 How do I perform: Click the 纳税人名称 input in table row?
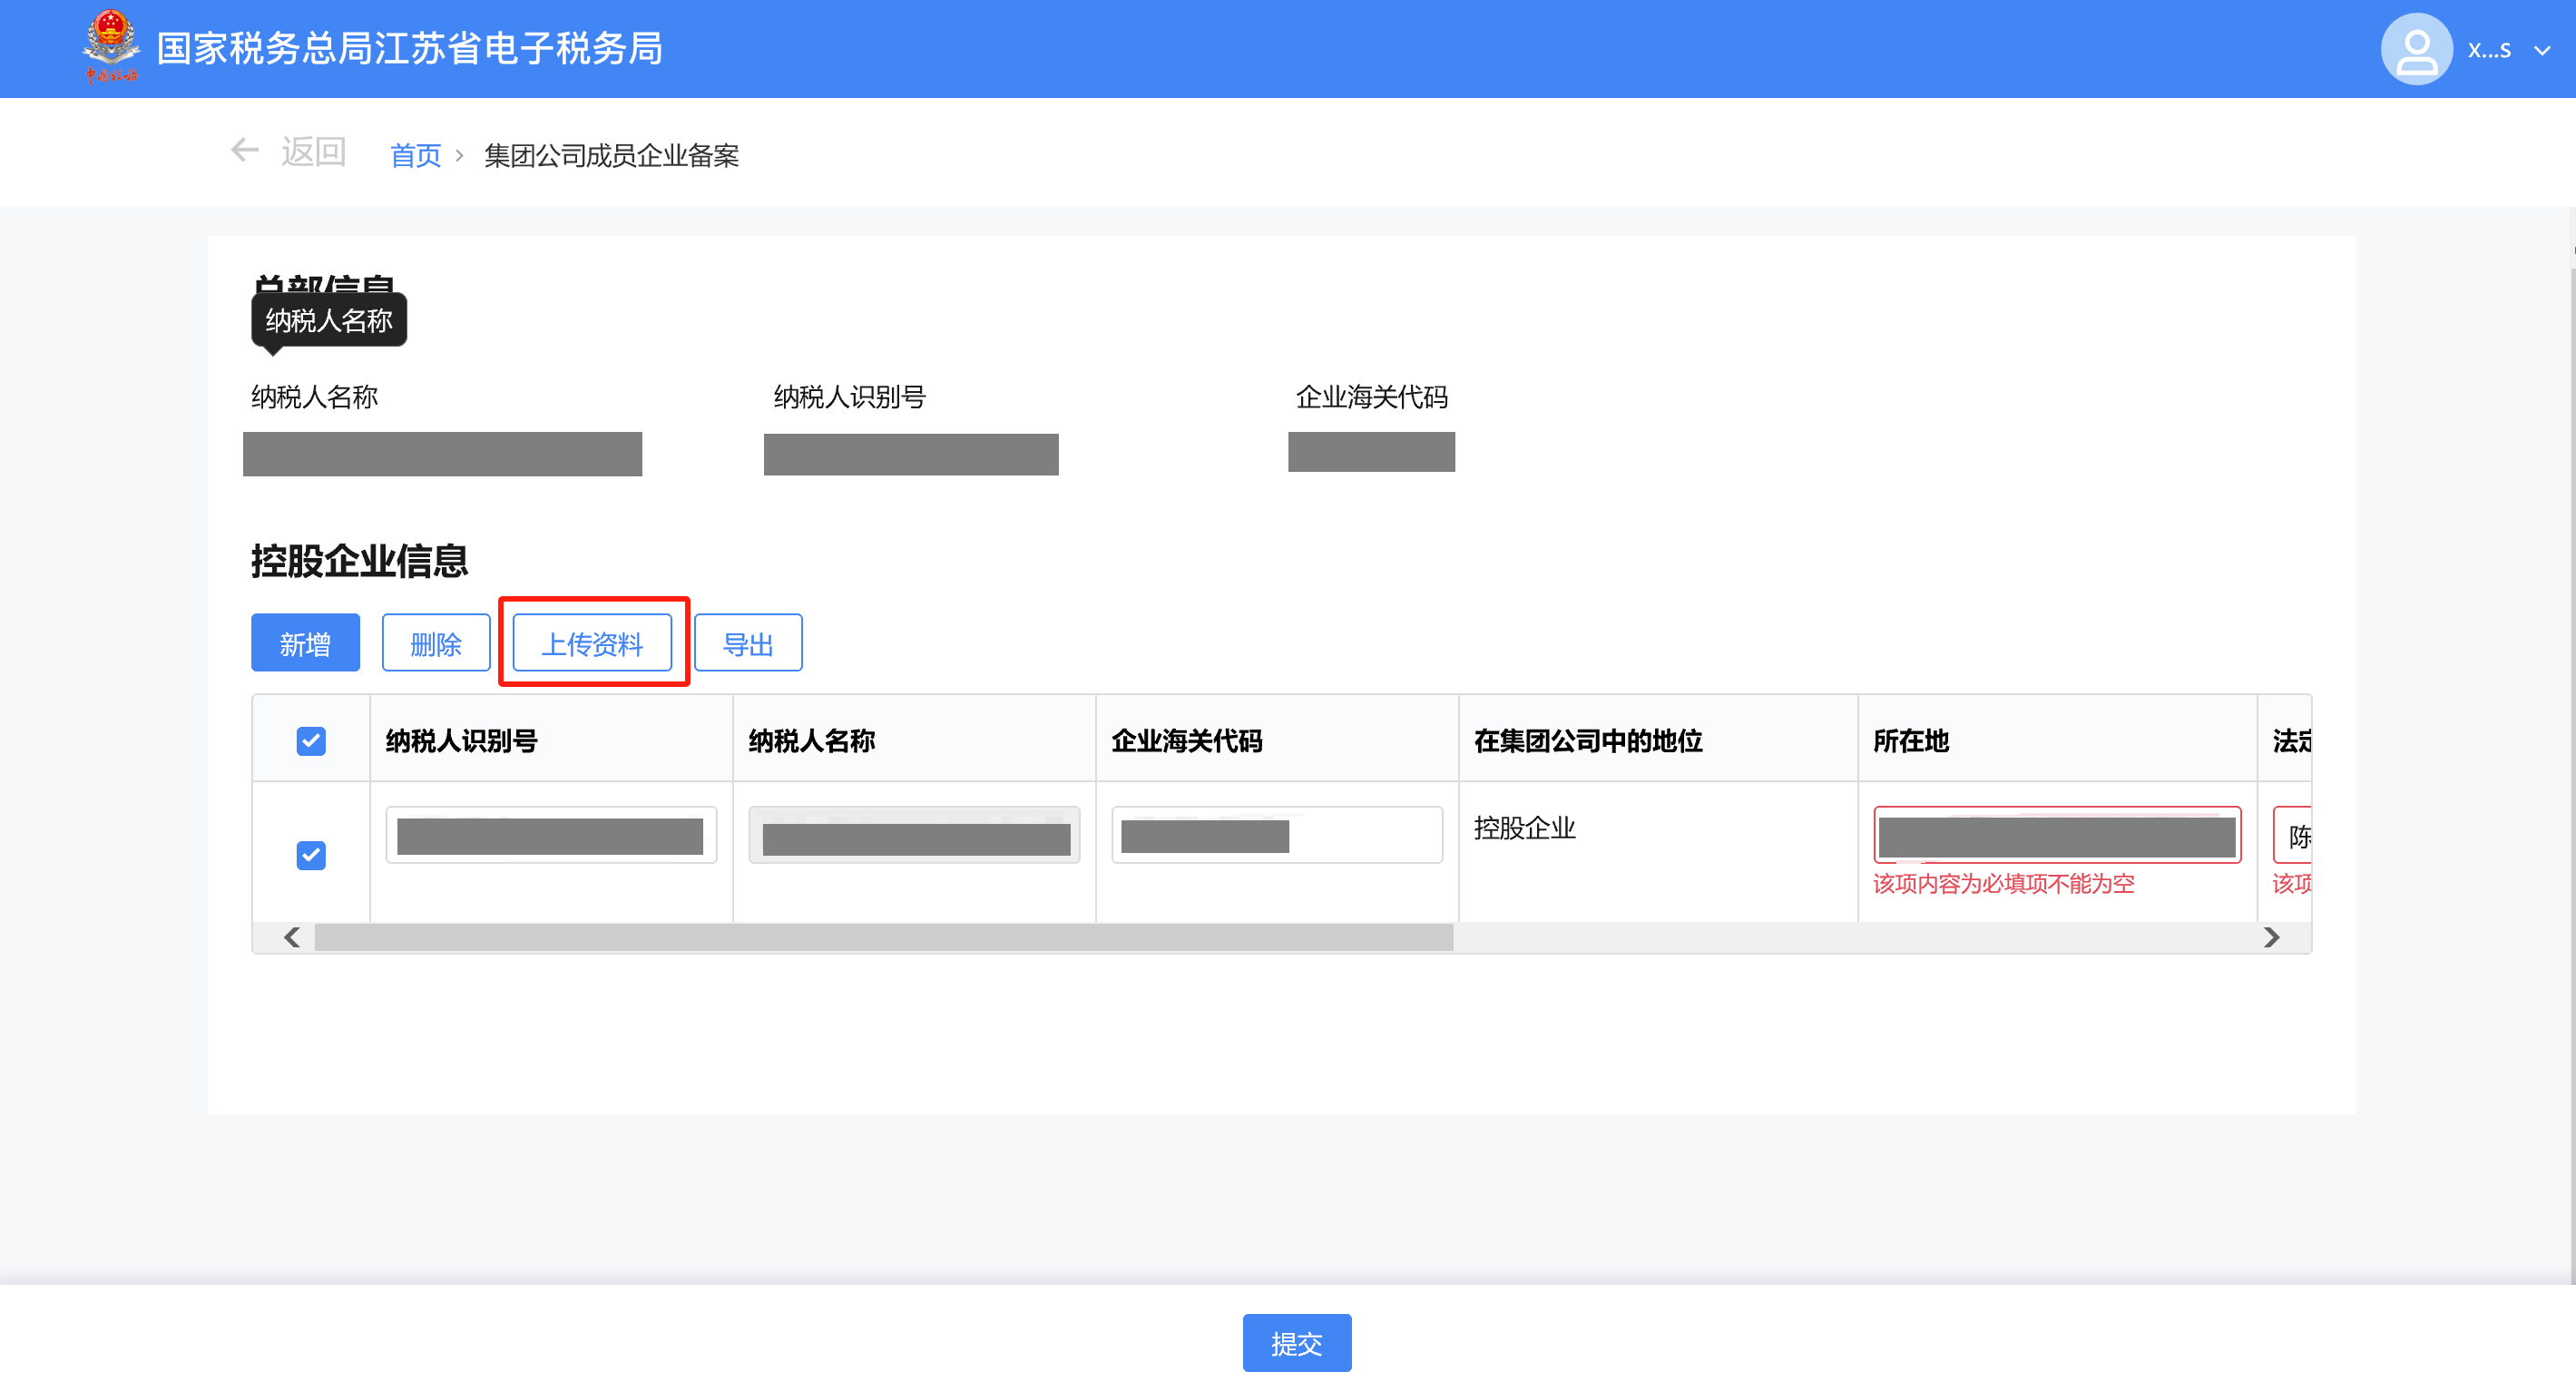tap(914, 835)
